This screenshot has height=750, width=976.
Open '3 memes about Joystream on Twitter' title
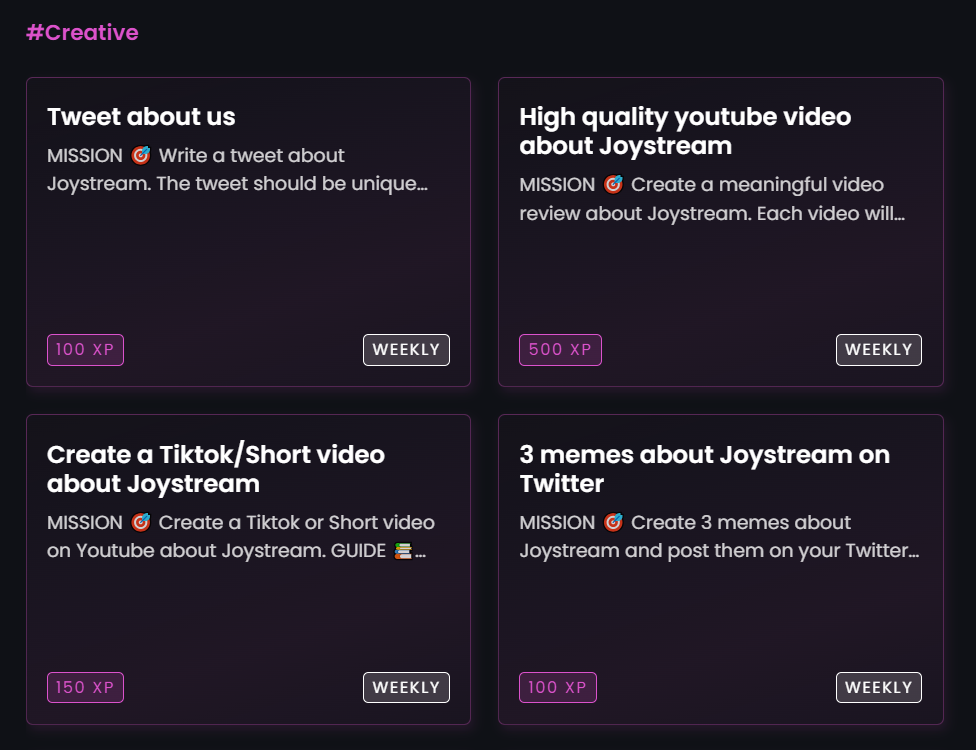pos(705,469)
